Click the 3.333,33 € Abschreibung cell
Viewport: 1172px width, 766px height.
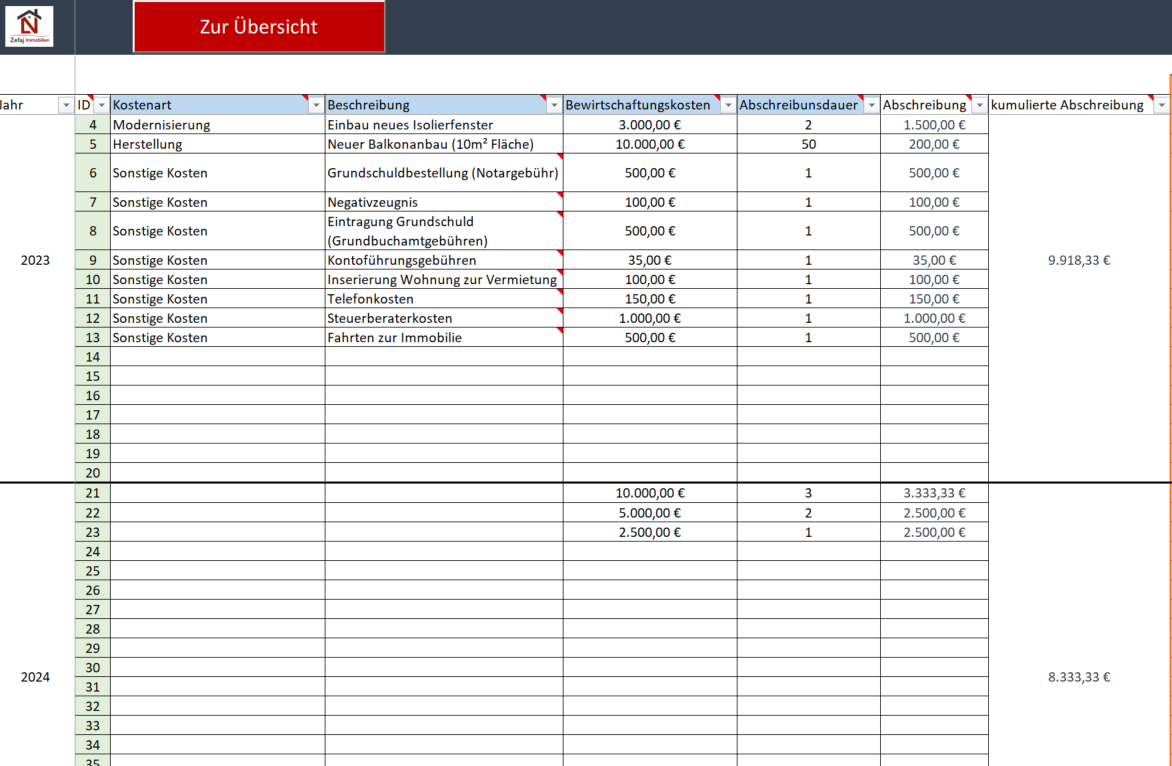click(933, 493)
